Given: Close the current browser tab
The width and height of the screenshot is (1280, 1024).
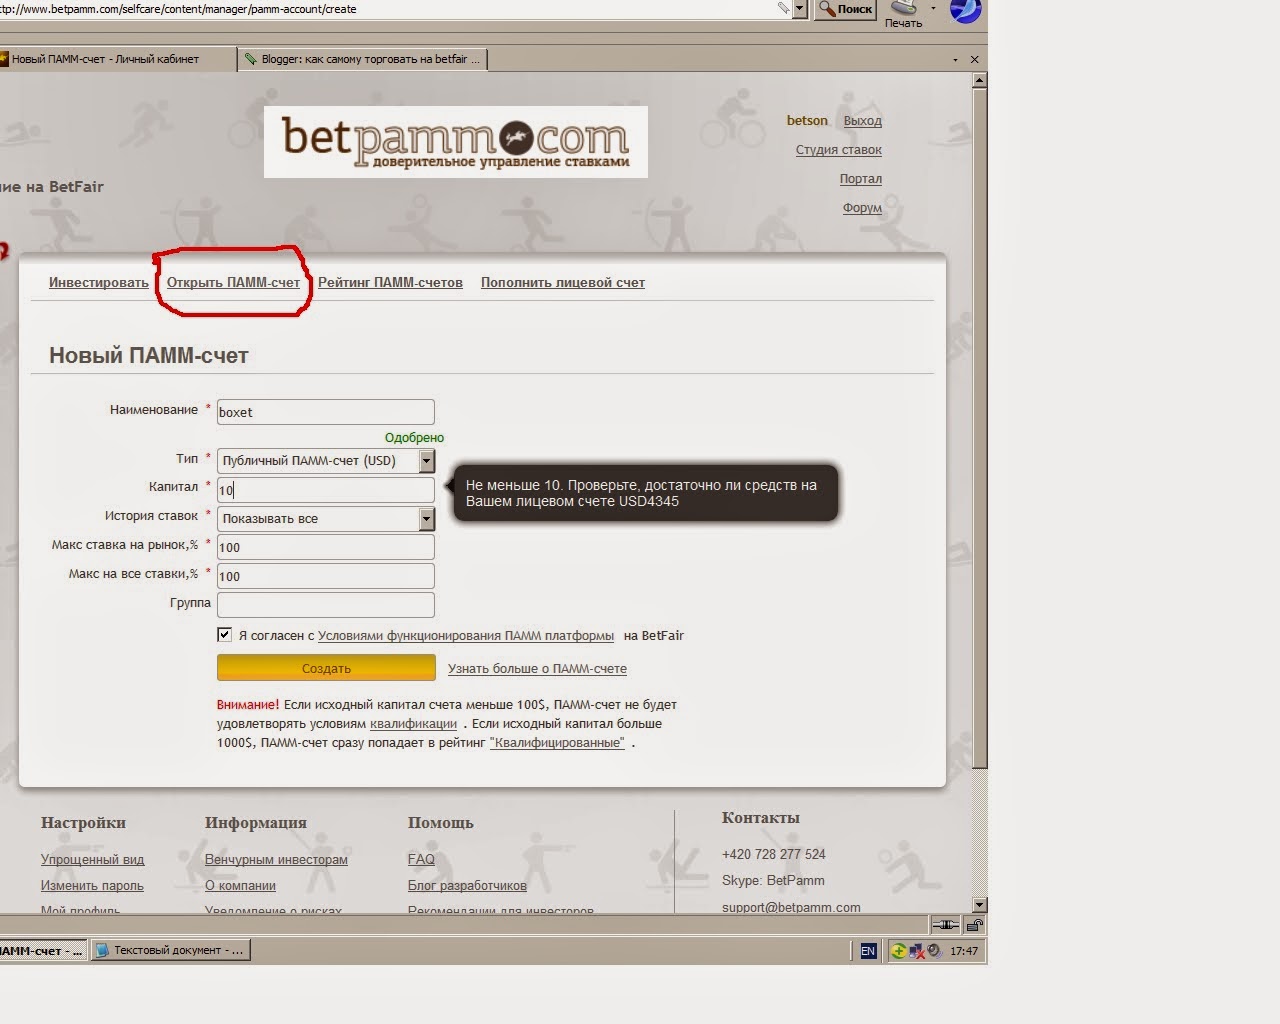Looking at the screenshot, I should click(975, 60).
